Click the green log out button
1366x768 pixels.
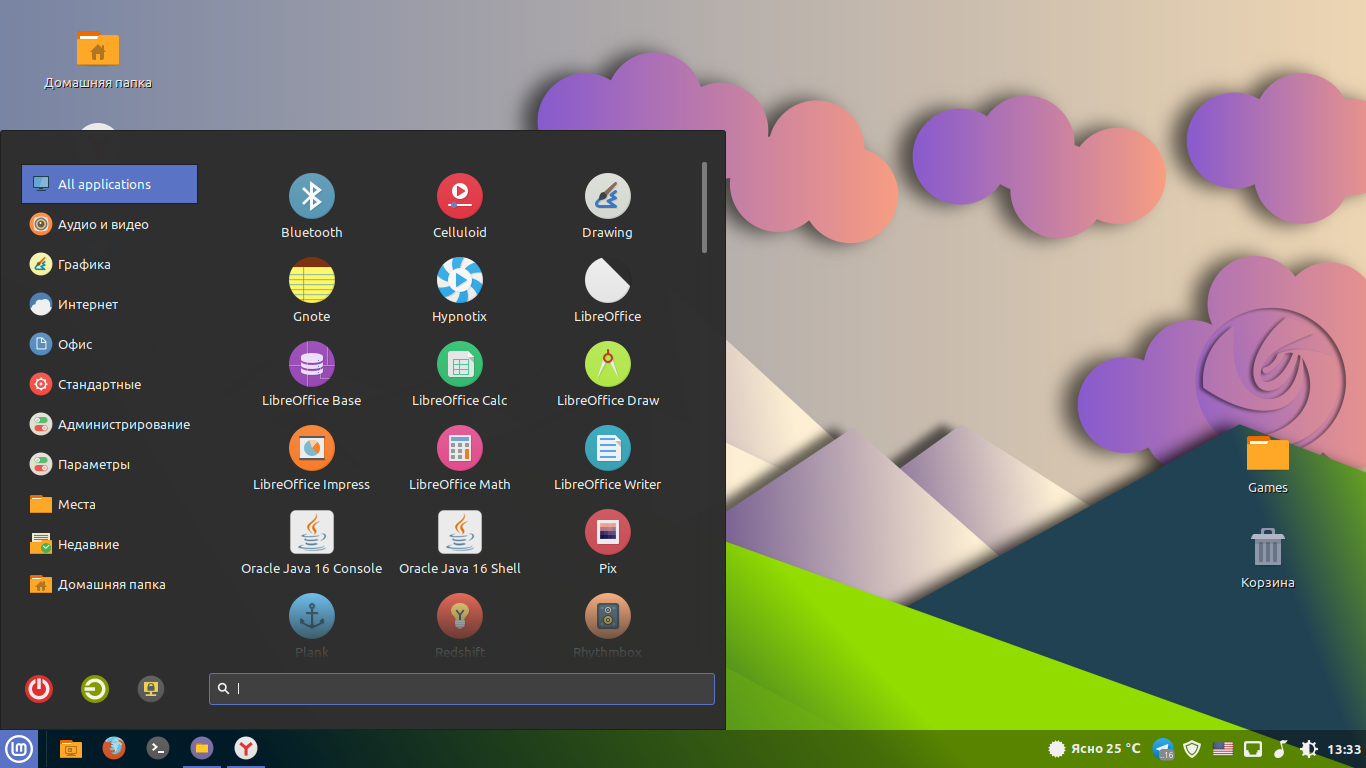click(95, 688)
